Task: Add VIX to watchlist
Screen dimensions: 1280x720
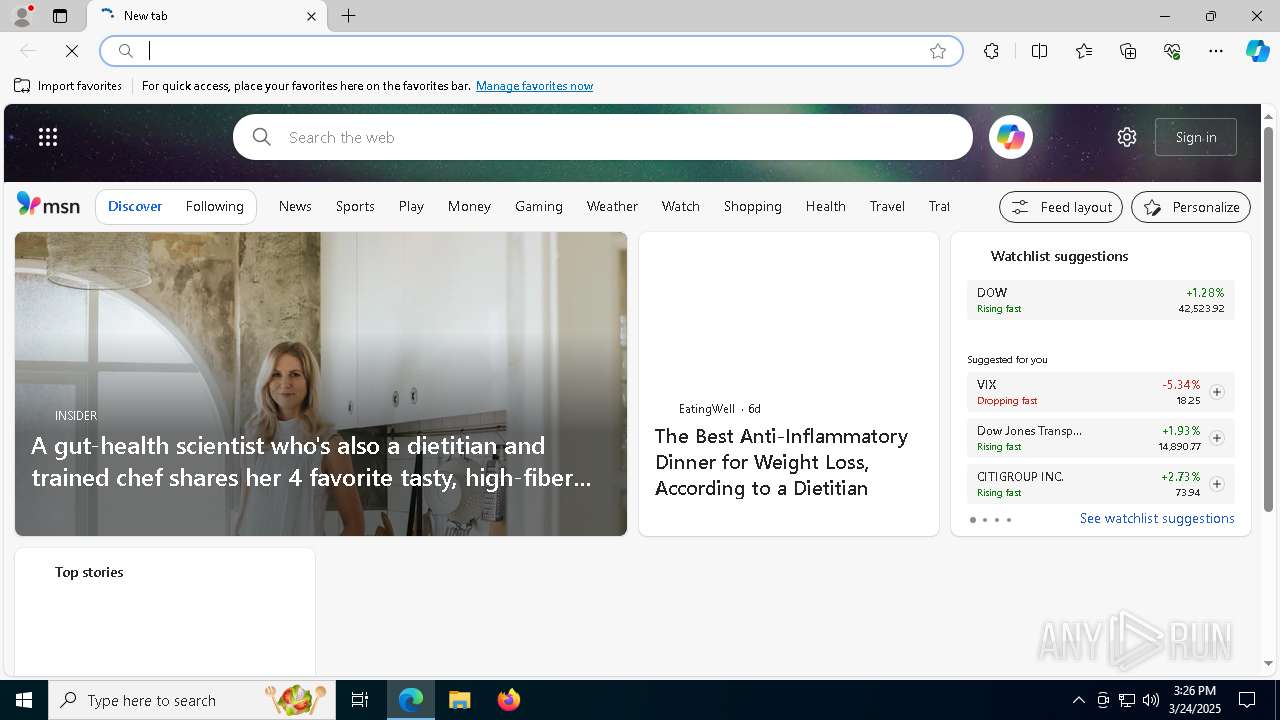Action: (x=1216, y=392)
